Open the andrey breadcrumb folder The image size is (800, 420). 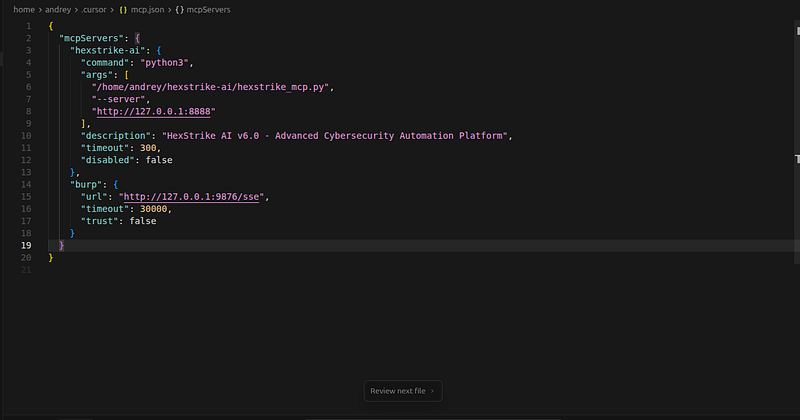pos(58,10)
